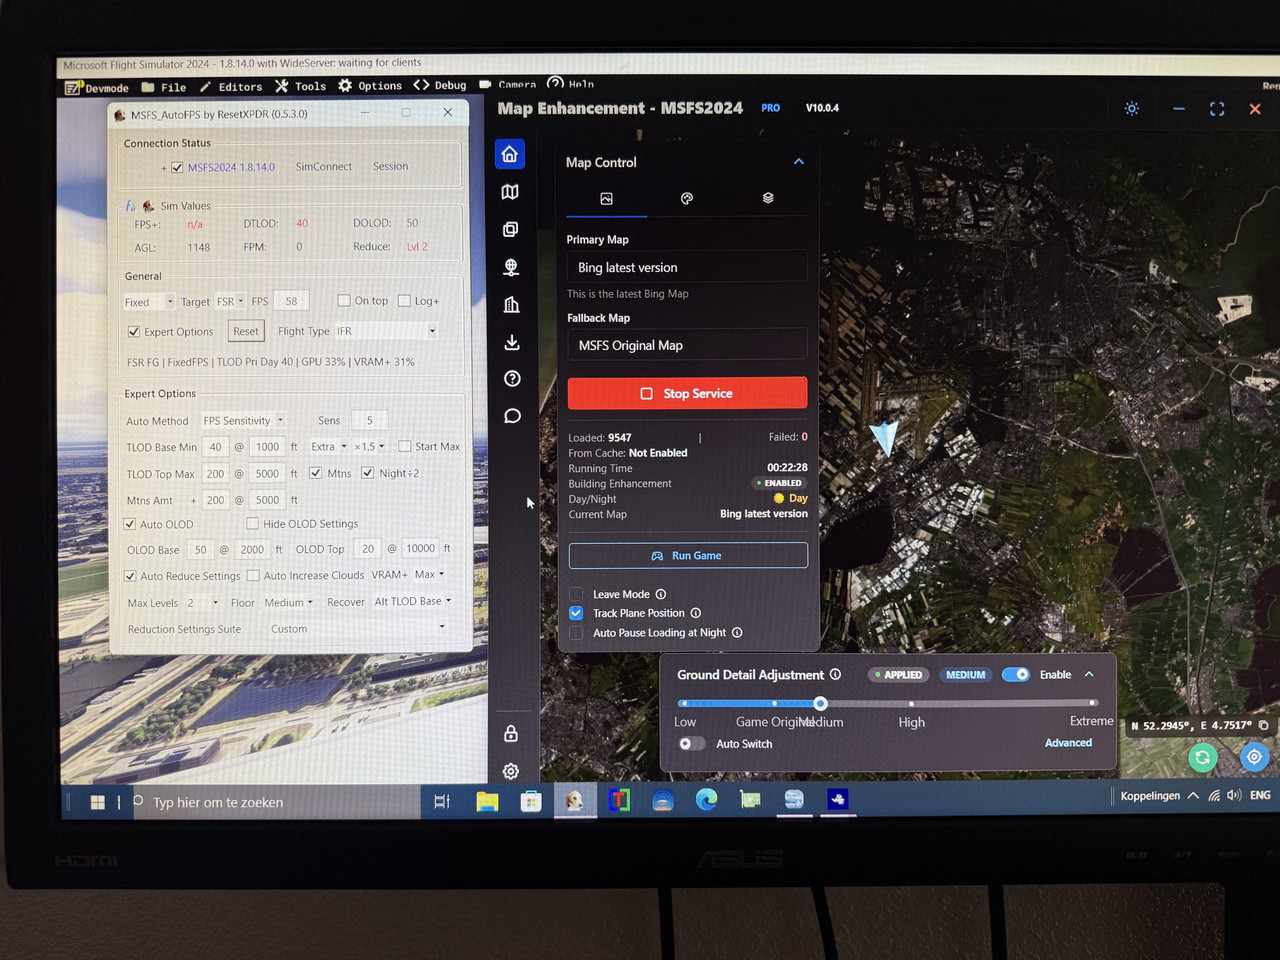Click the green refresh button on the map

(1203, 758)
